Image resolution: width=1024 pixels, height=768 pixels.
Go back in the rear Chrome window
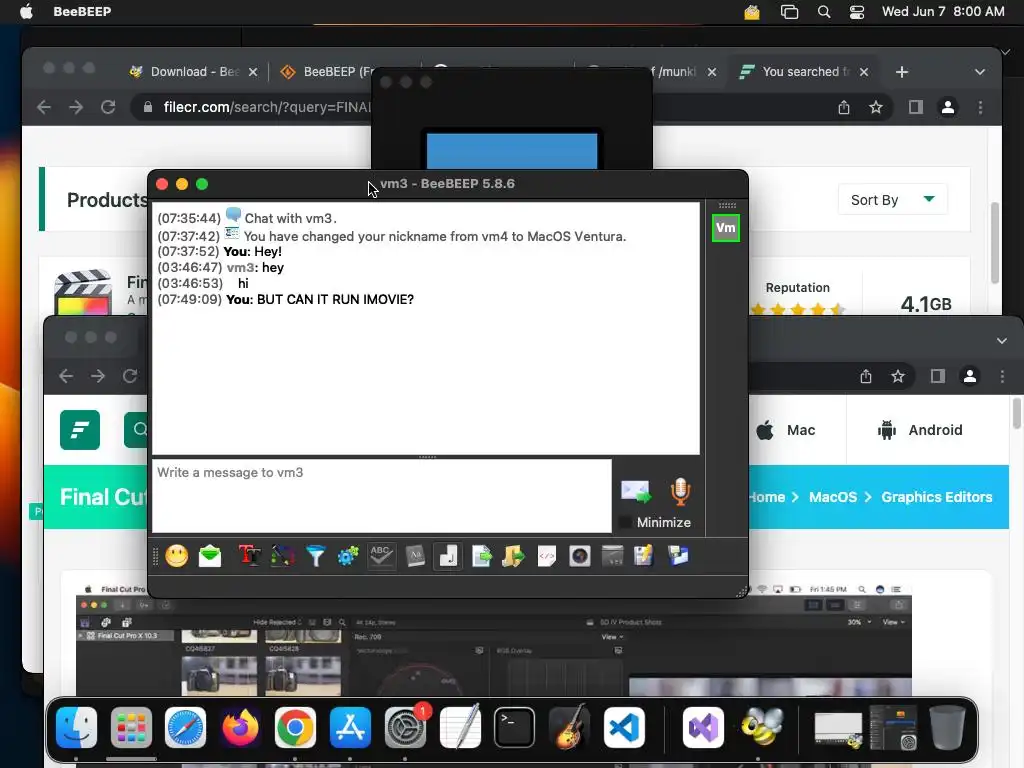click(x=44, y=107)
